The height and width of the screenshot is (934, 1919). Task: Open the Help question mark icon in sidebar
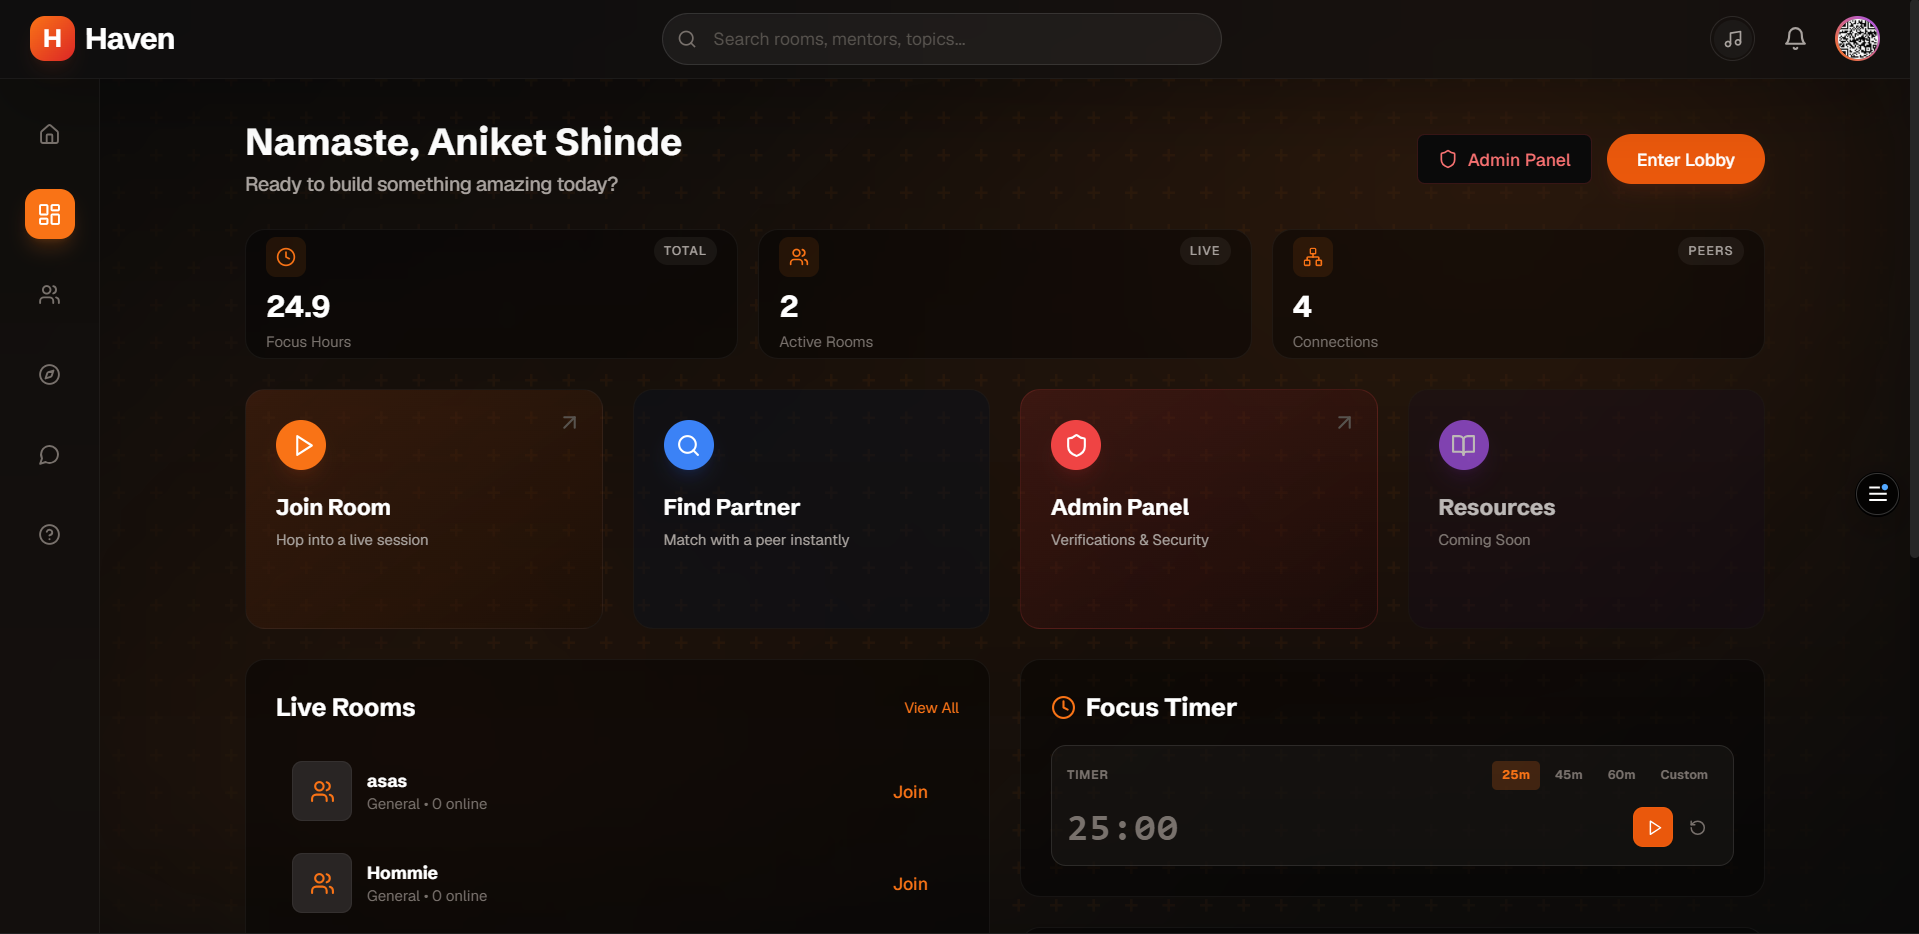pos(49,534)
